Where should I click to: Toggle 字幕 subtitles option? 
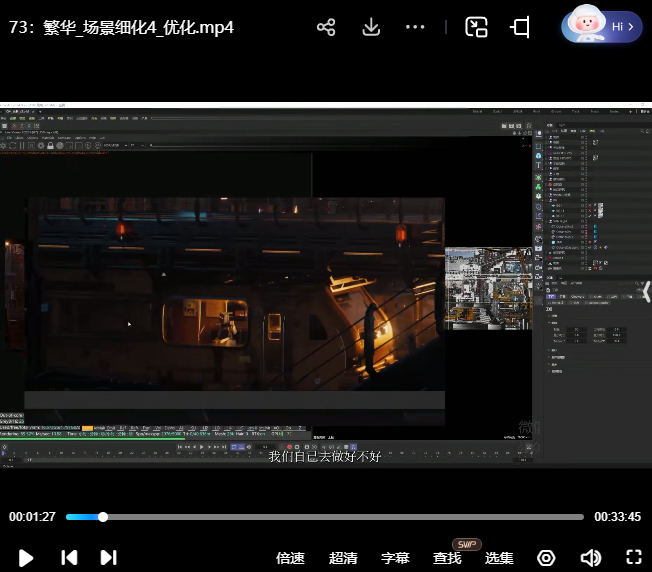pyautogui.click(x=395, y=558)
